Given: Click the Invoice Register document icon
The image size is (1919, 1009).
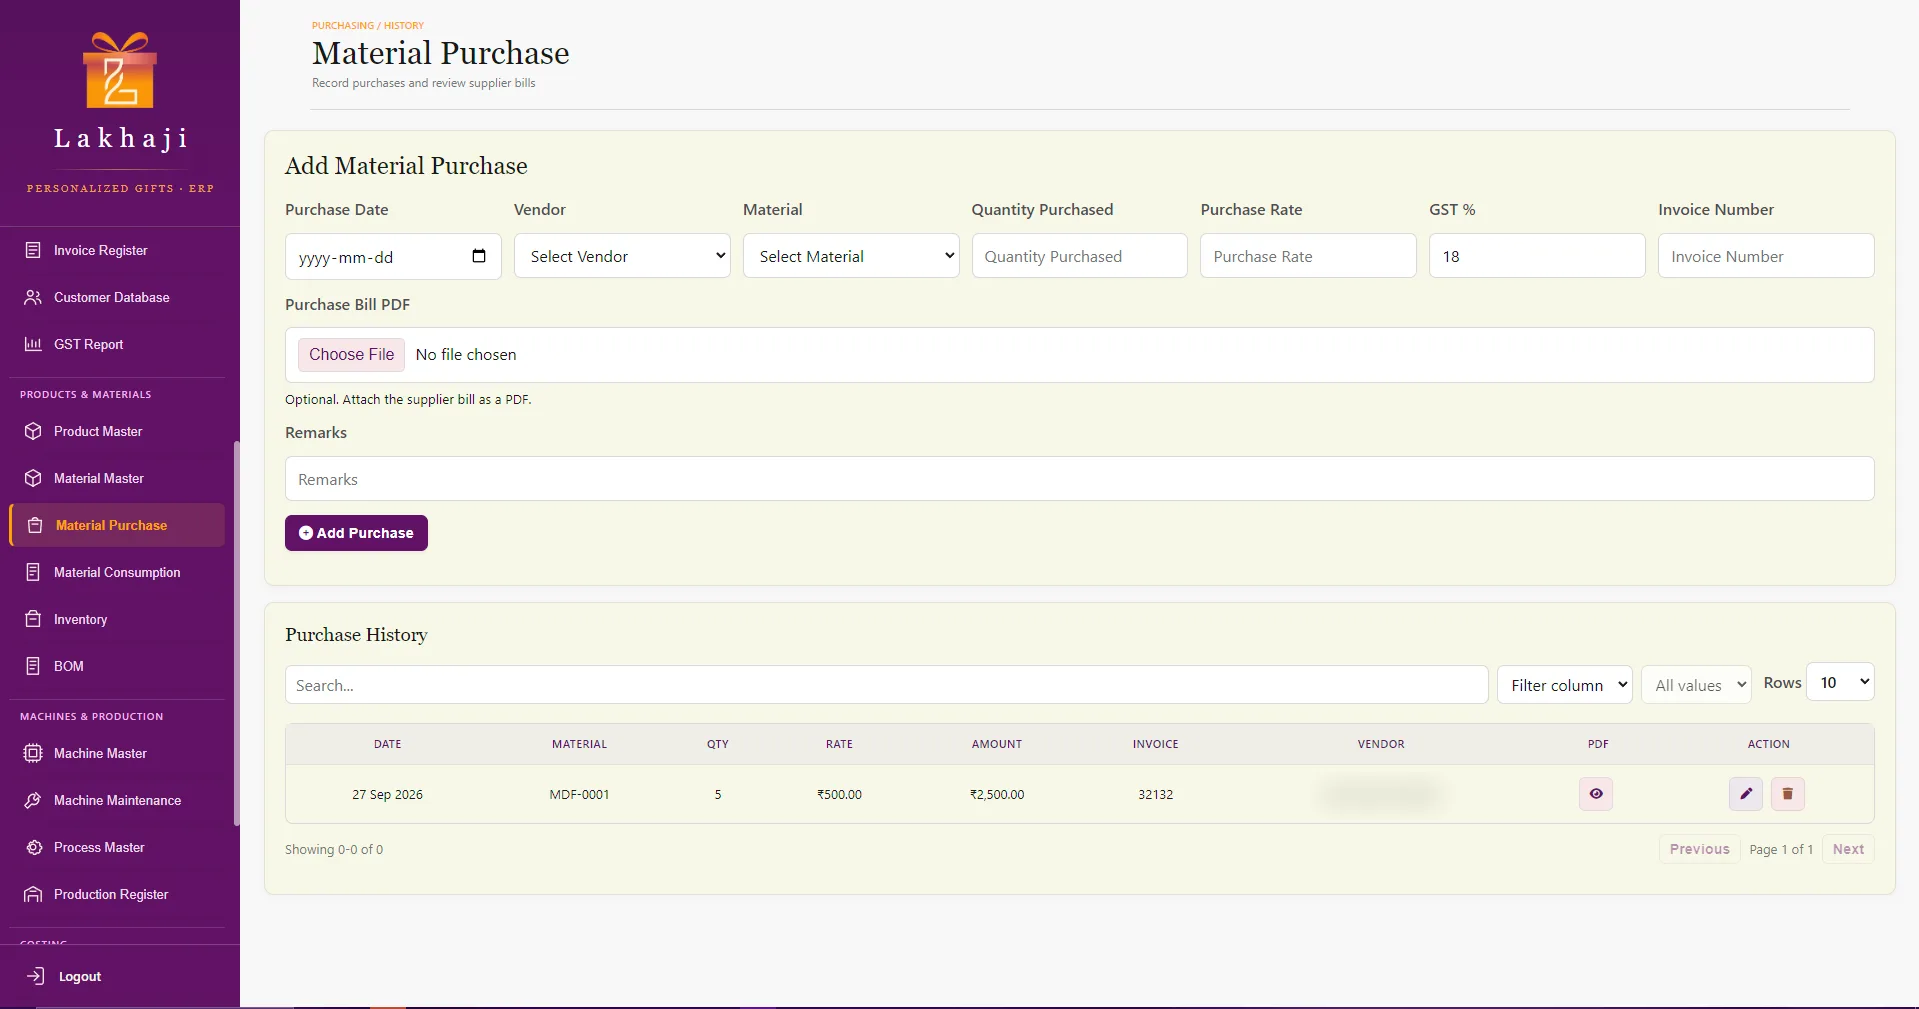Looking at the screenshot, I should [33, 250].
